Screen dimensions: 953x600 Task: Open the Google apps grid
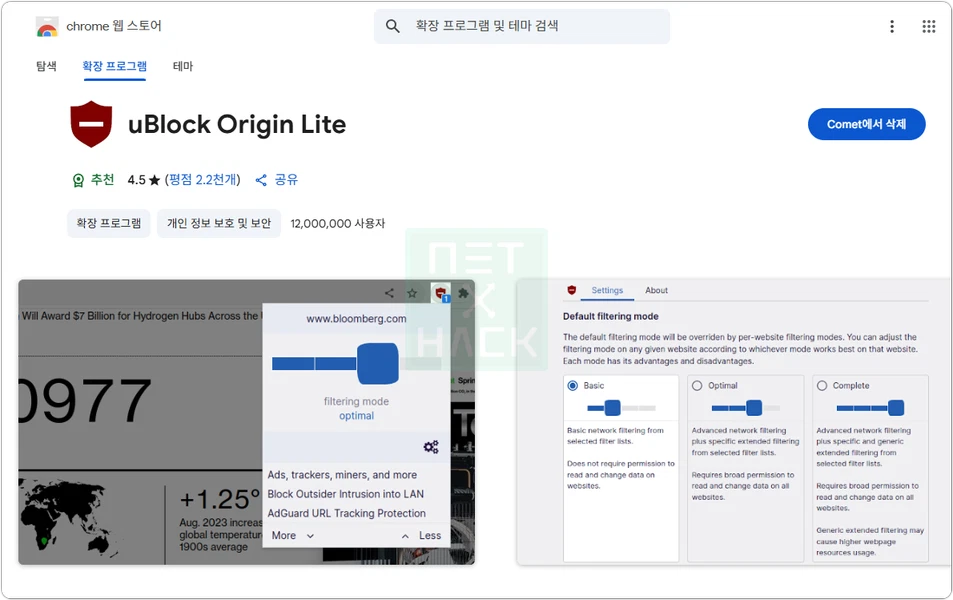[x=929, y=27]
